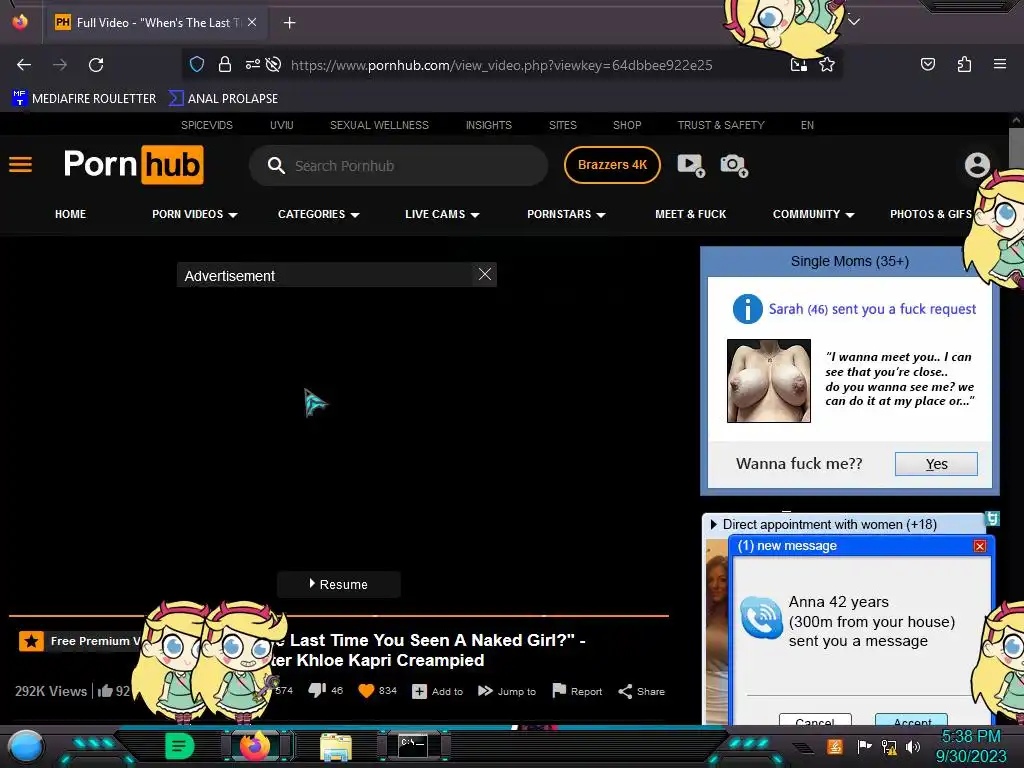1024x768 pixels.
Task: Open the tracking protection shield panel
Action: 197,64
